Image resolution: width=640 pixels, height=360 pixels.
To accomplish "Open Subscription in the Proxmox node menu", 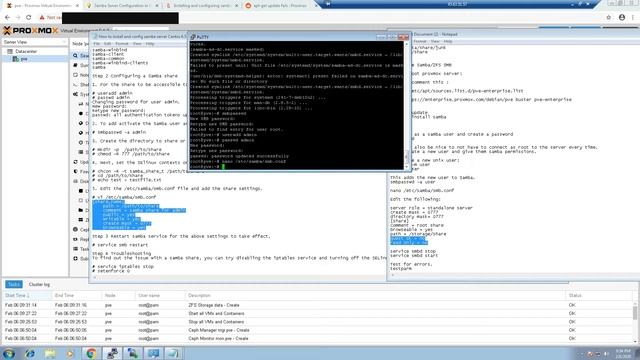I will click(x=80, y=259).
